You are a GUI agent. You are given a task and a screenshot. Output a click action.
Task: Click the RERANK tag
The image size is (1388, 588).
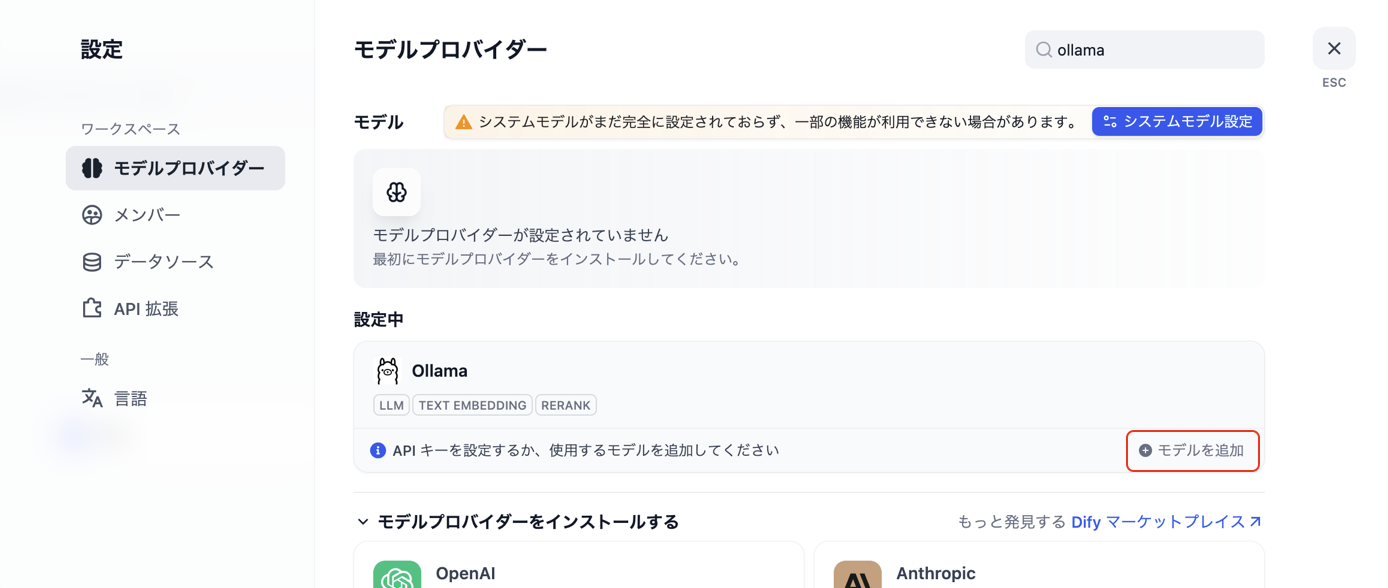pos(566,405)
